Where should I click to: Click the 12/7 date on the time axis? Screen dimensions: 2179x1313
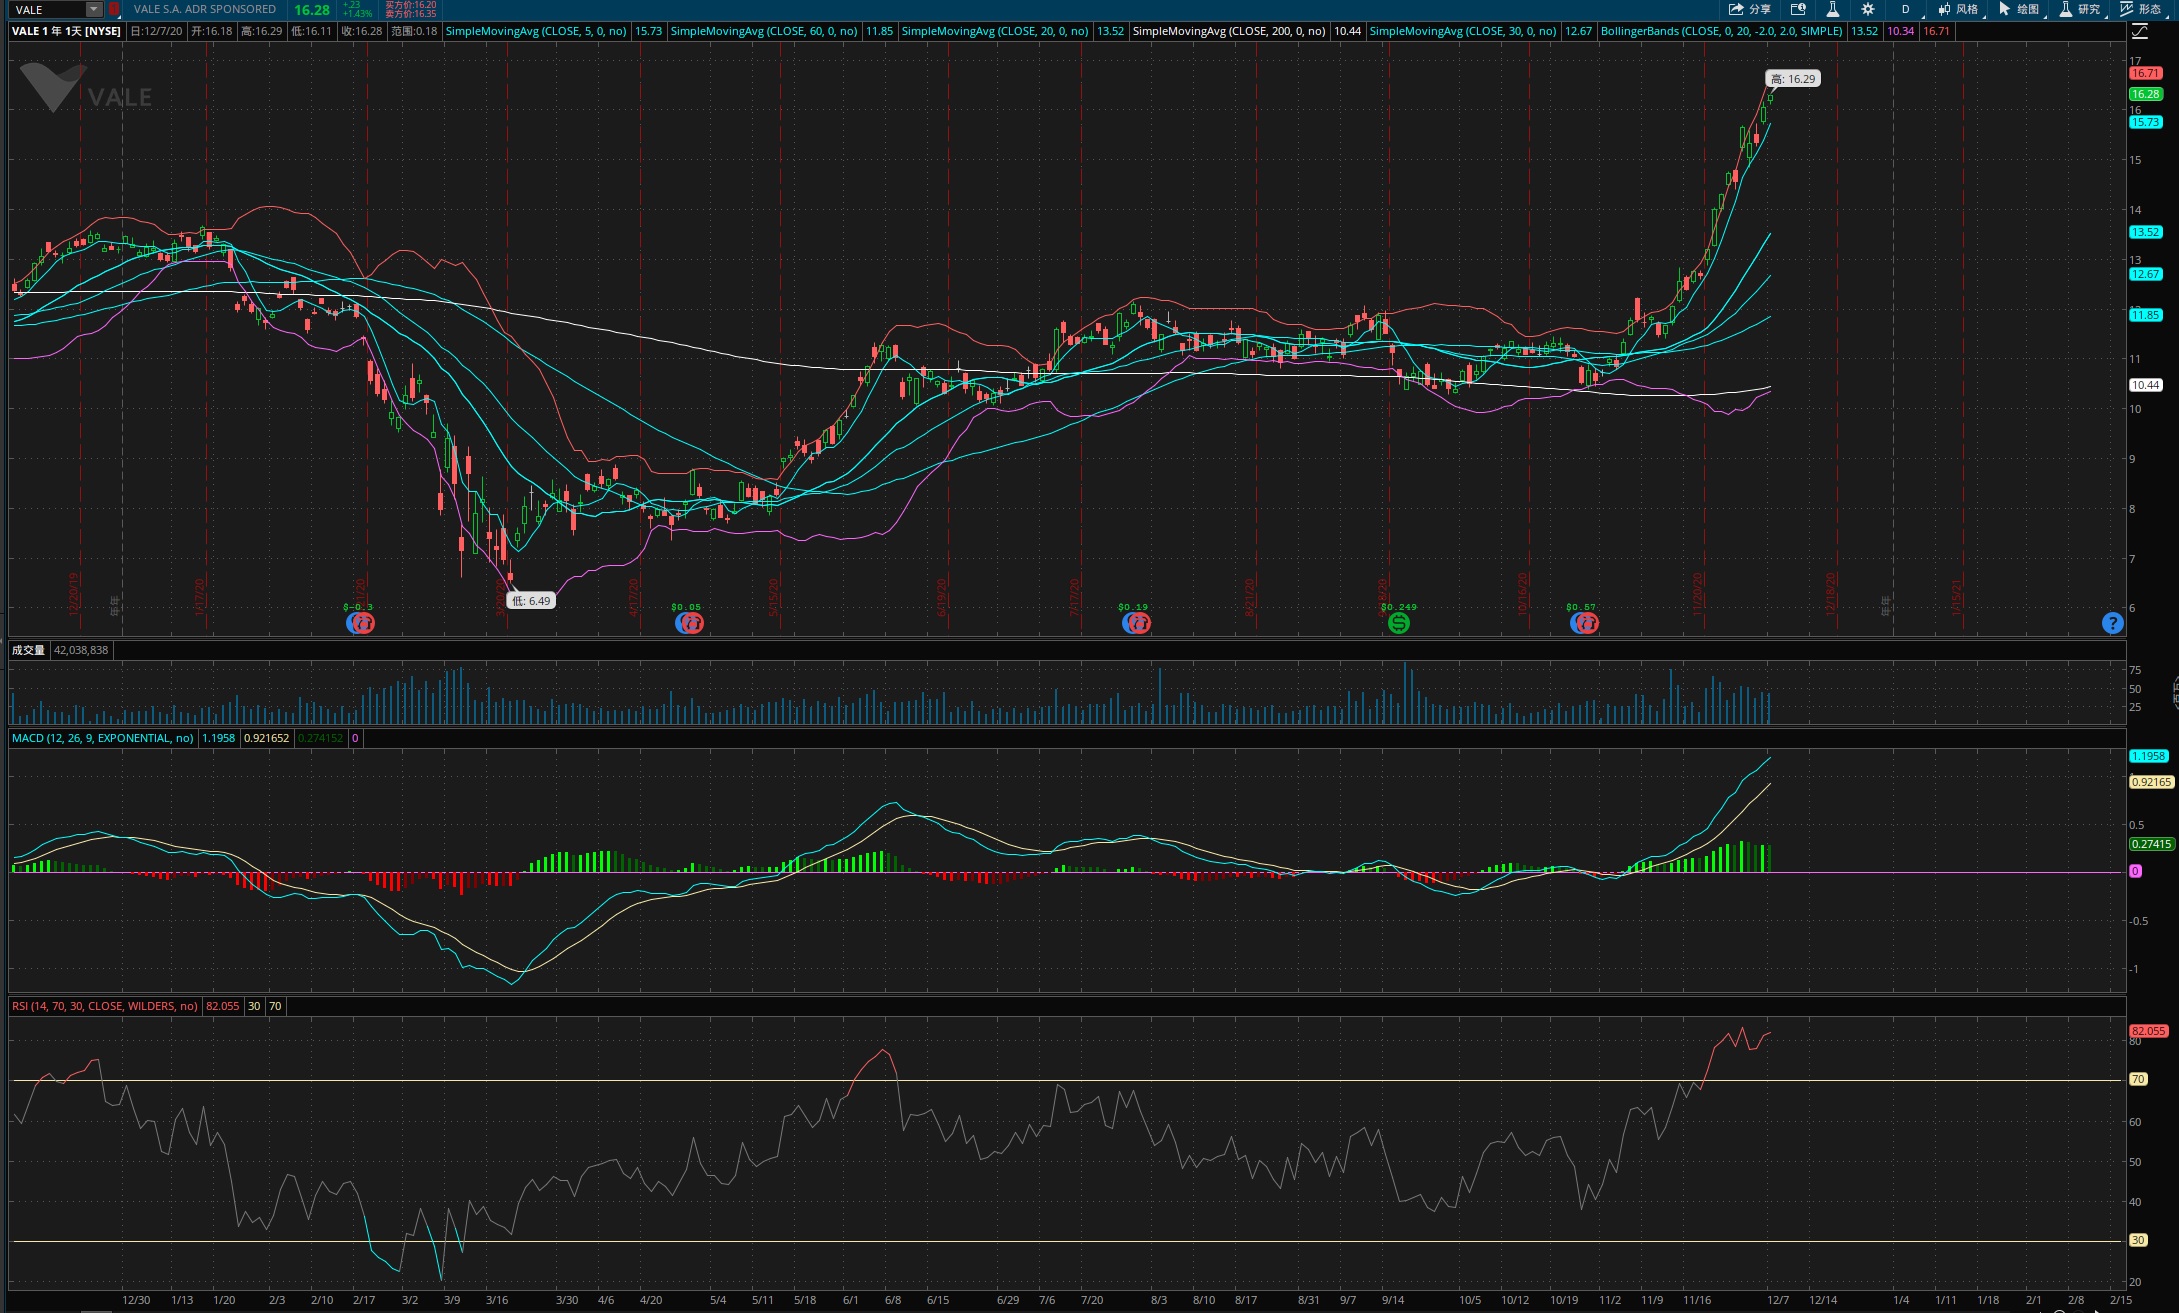pyautogui.click(x=1777, y=1300)
